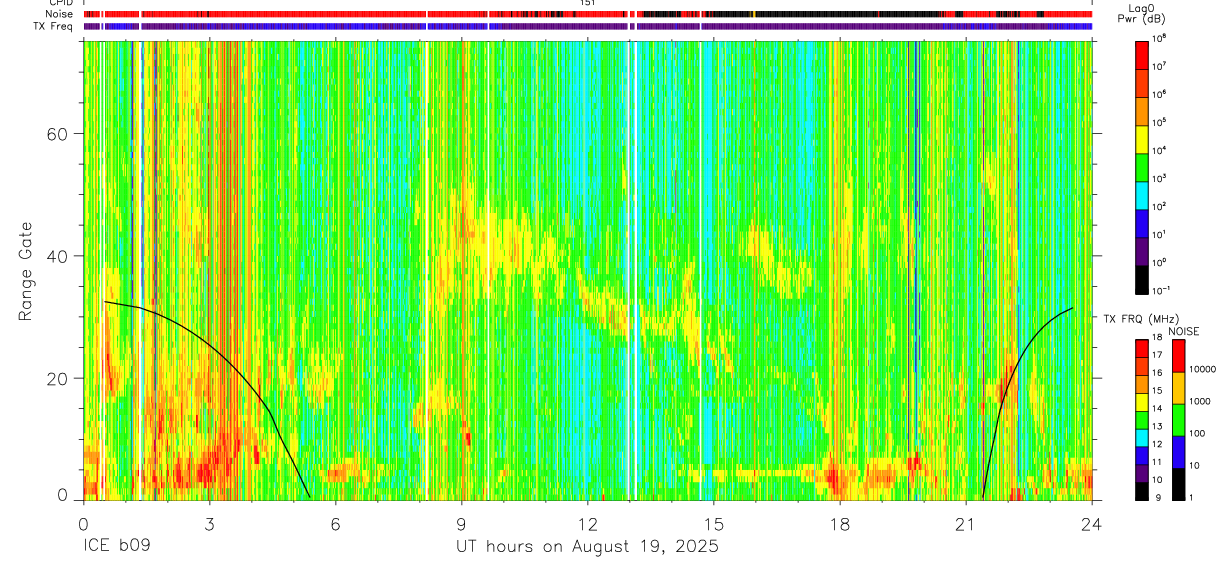Click the top 10^8 label of the power colorbar

[1159, 38]
